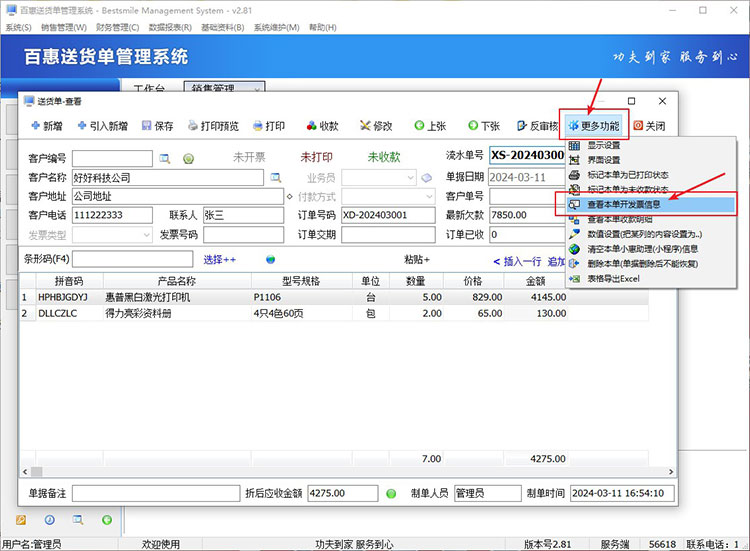
Task: Expand the 发票类型 dropdown
Action: tap(147, 235)
